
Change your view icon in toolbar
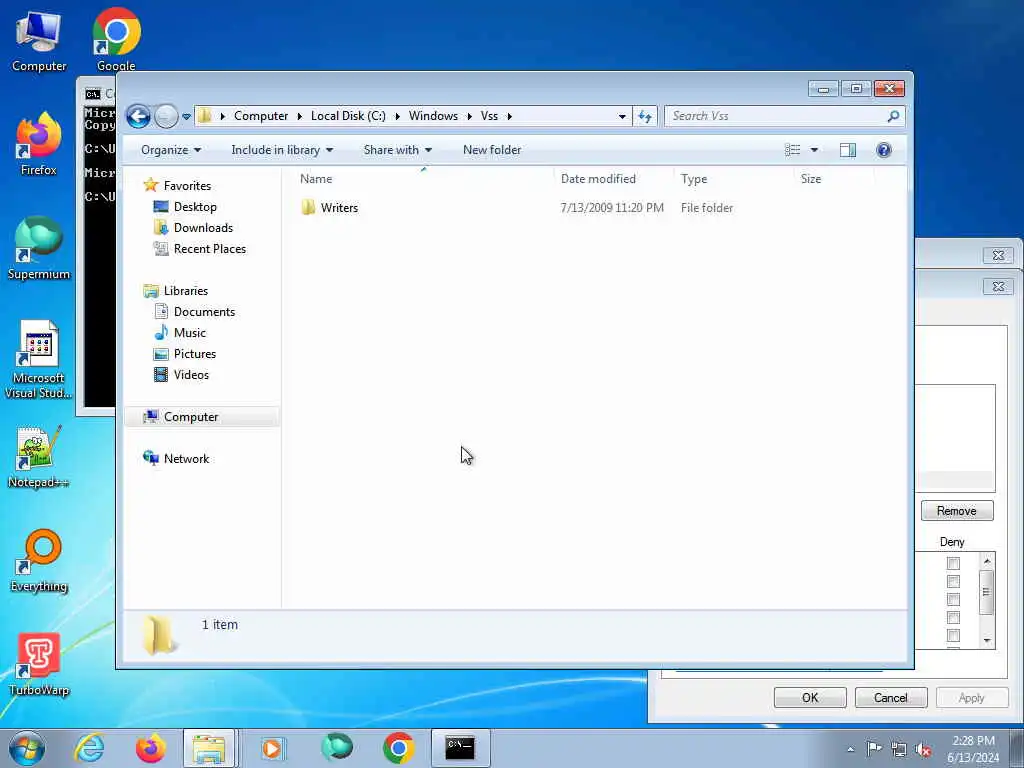[x=792, y=150]
